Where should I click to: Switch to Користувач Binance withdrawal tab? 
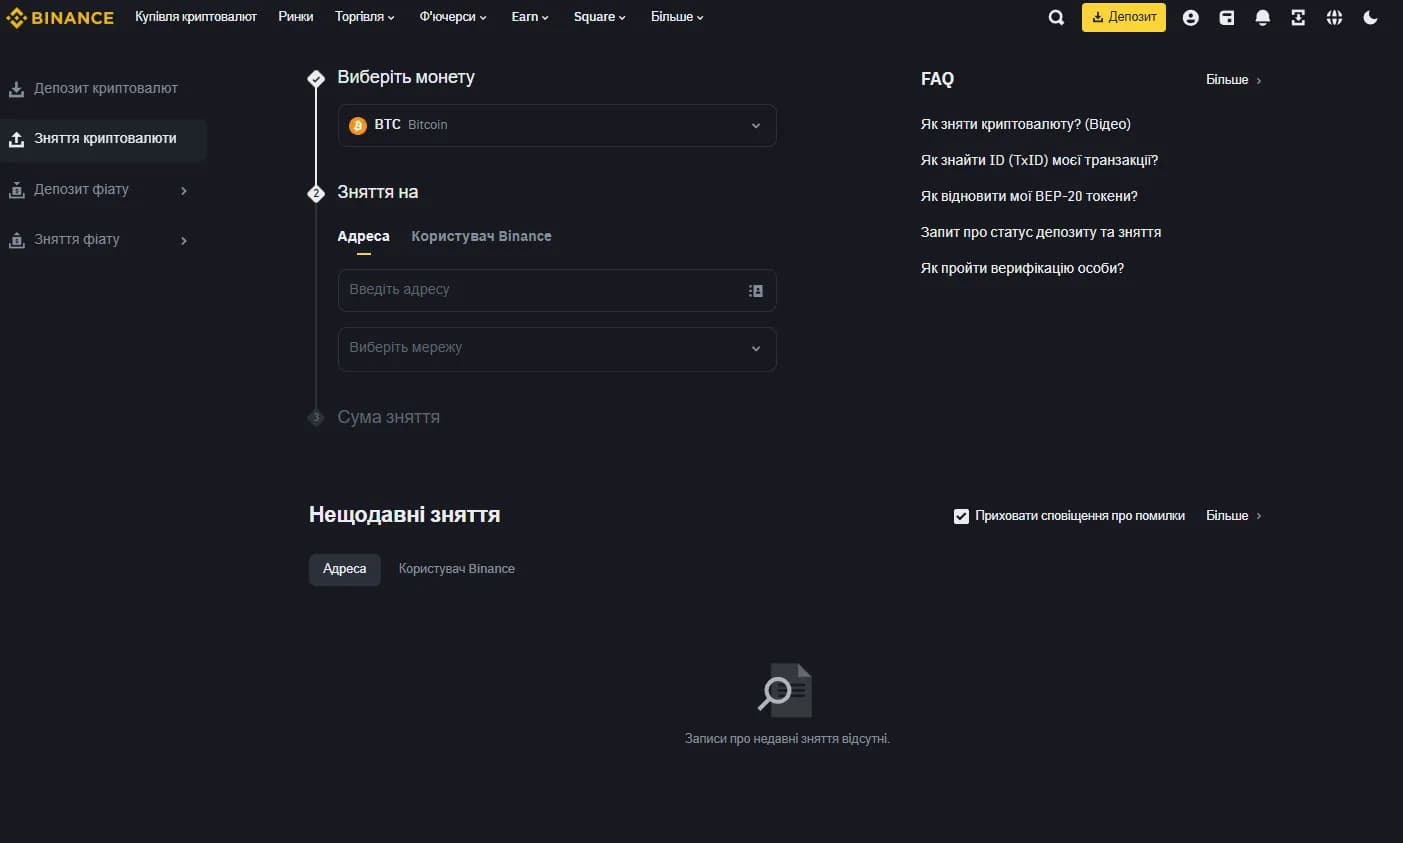pyautogui.click(x=481, y=236)
